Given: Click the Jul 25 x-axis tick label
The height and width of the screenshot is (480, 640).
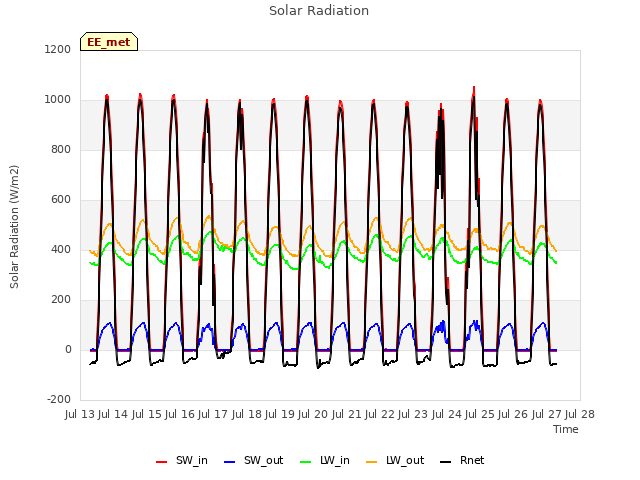Looking at the screenshot, I should [x=480, y=414].
